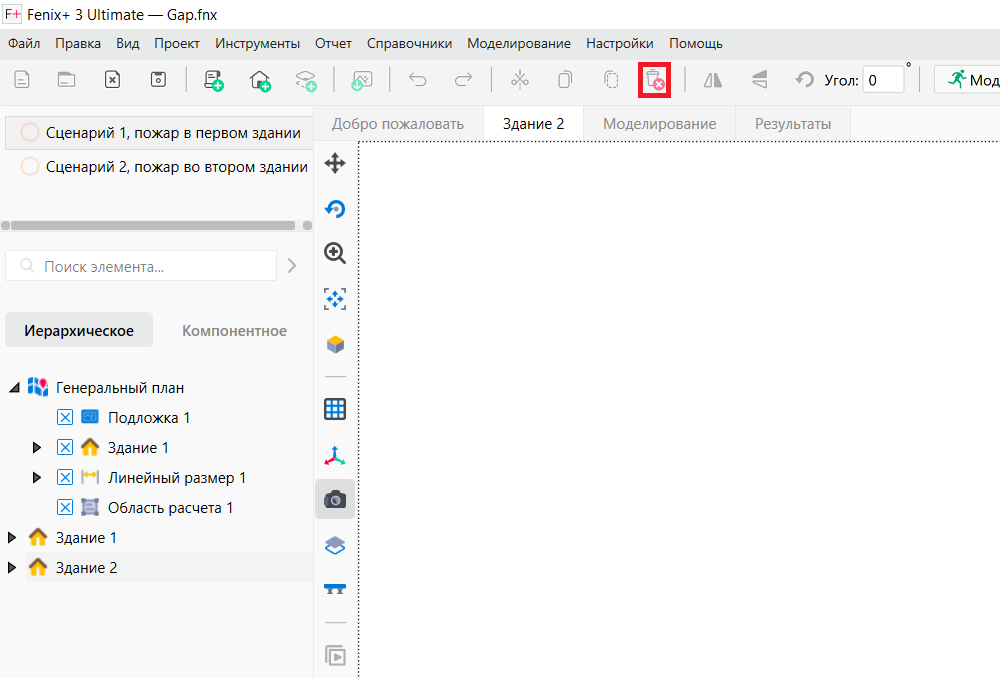
Task: Toggle the coordinate axes icon
Action: tap(335, 455)
